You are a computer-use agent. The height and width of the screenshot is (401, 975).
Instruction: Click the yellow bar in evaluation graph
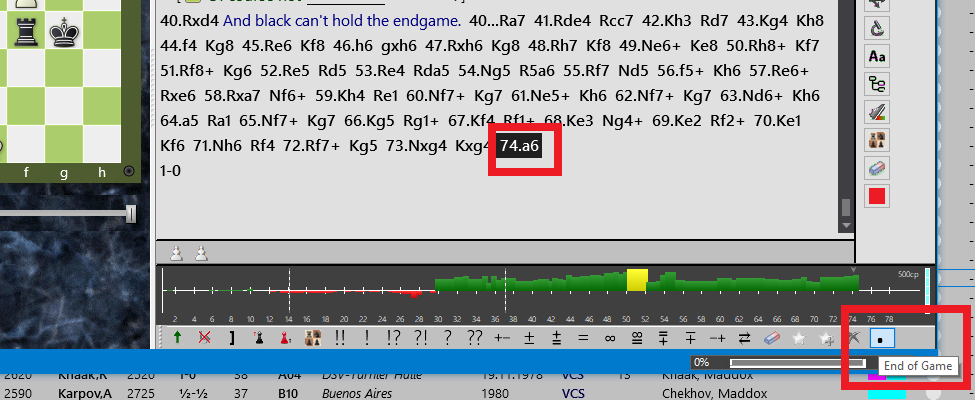pyautogui.click(x=637, y=280)
